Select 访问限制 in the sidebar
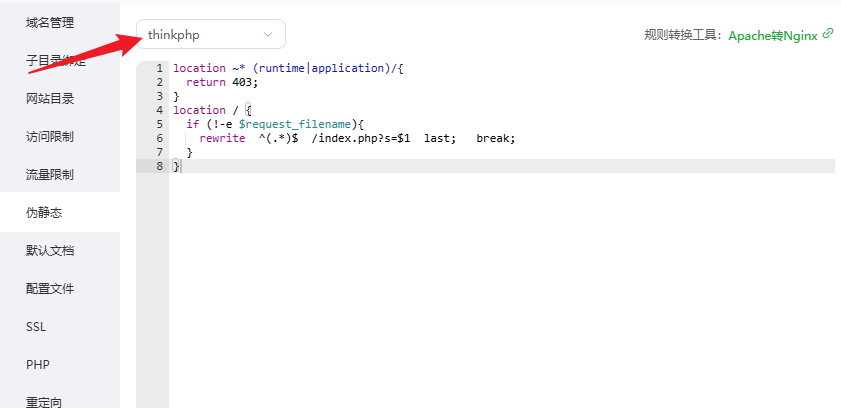Screen dimensions: 841x408 [49, 136]
